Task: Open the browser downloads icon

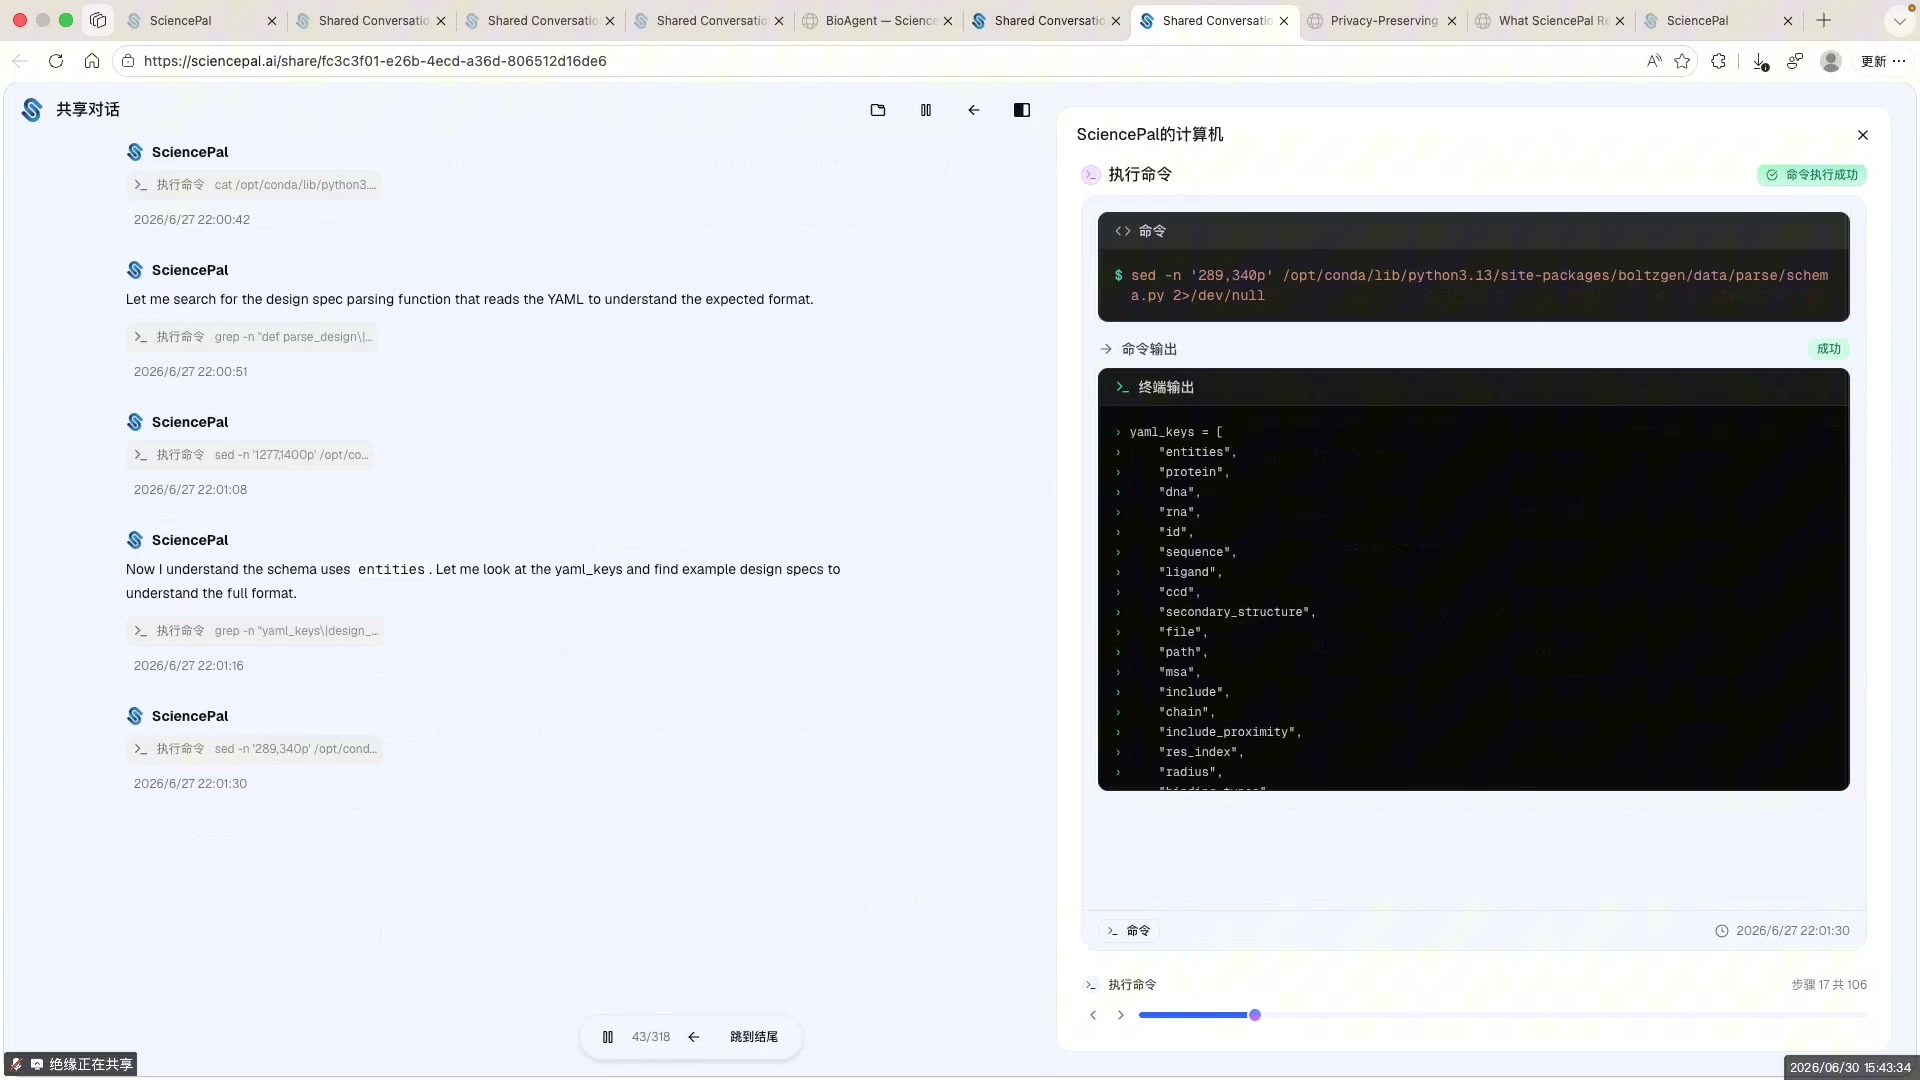Action: point(1760,62)
